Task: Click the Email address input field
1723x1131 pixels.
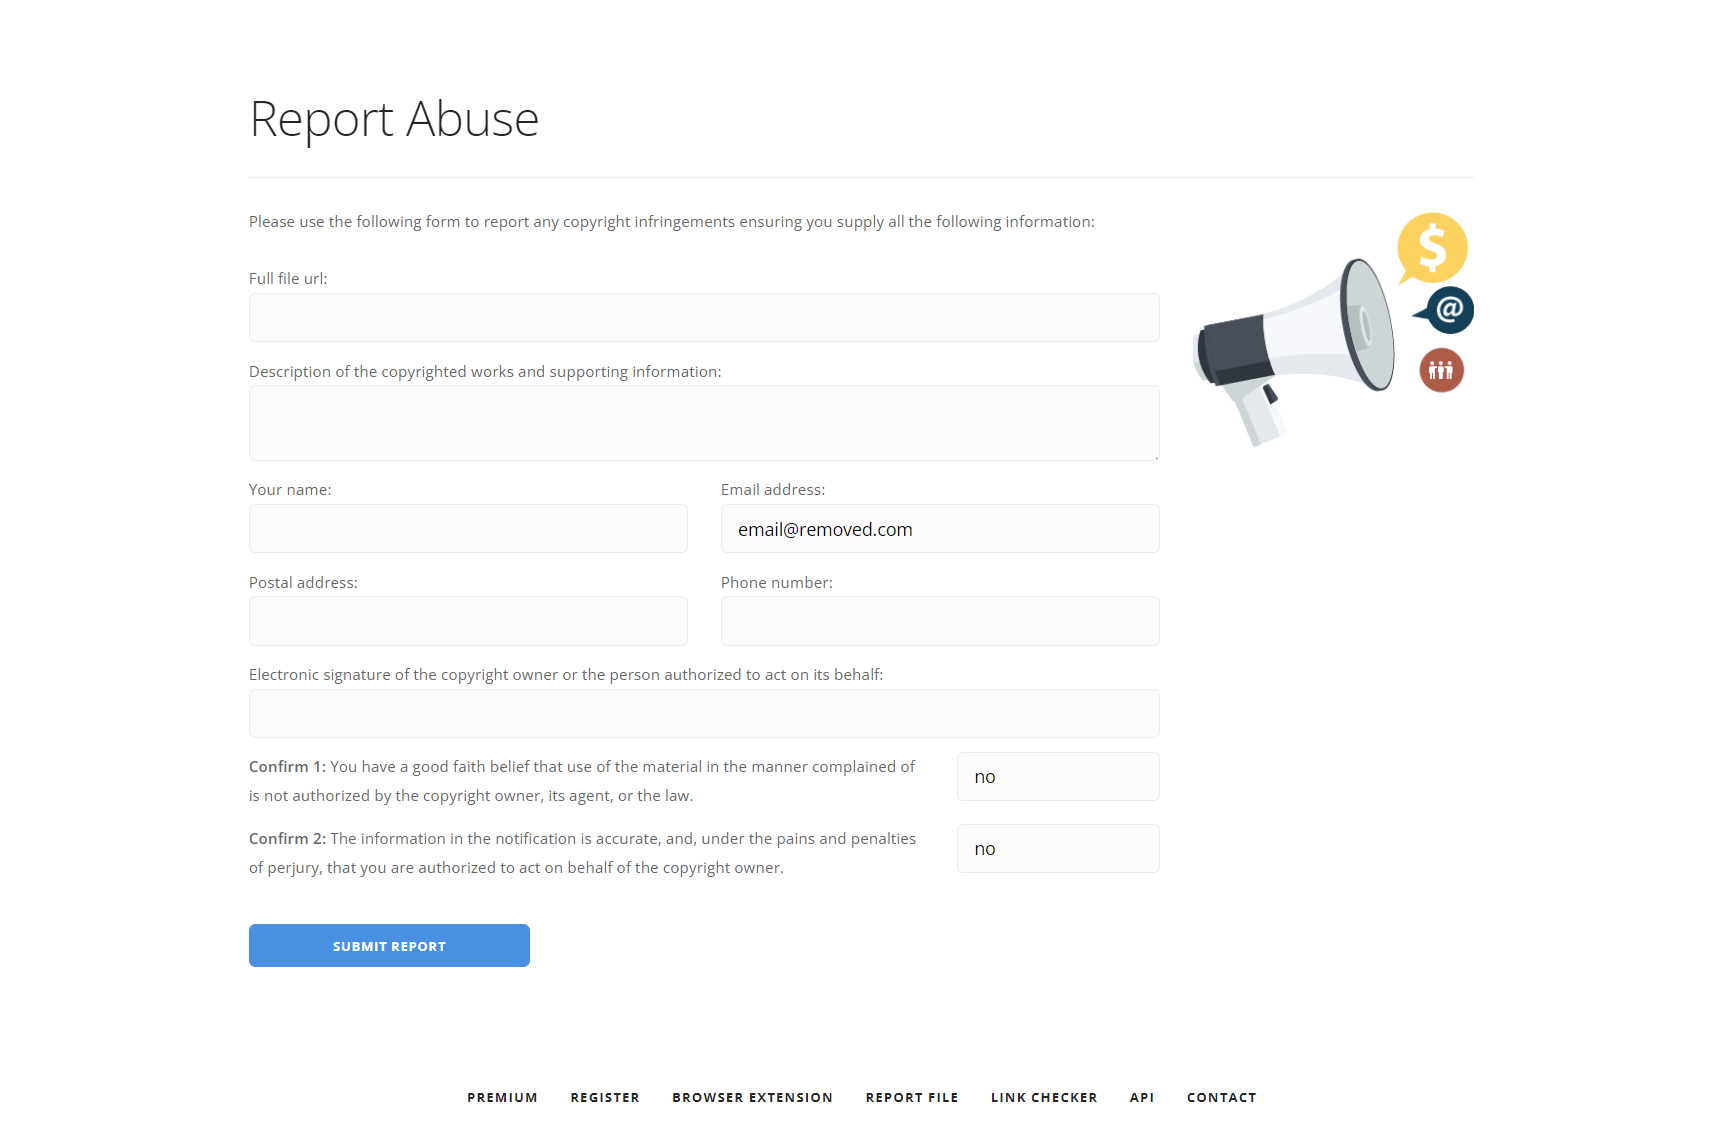Action: click(x=940, y=529)
